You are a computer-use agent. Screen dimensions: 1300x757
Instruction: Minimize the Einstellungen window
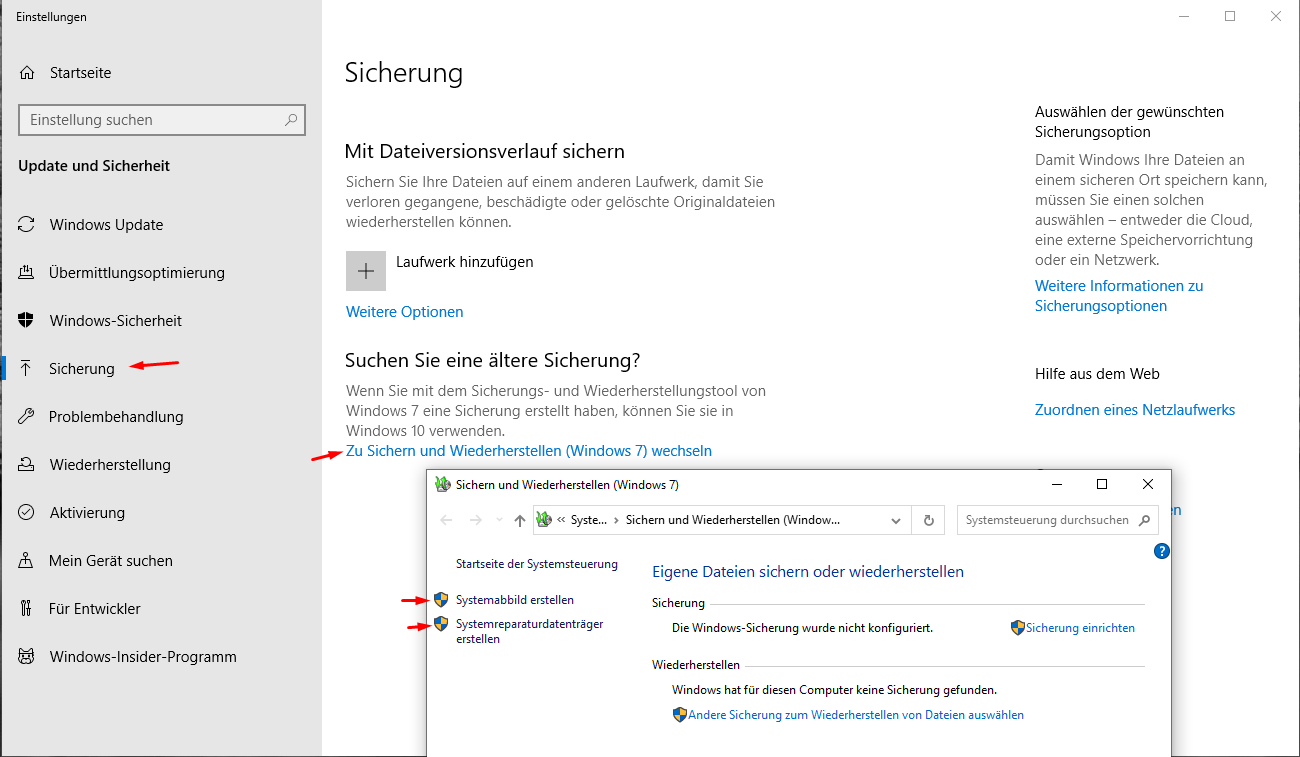tap(1184, 16)
